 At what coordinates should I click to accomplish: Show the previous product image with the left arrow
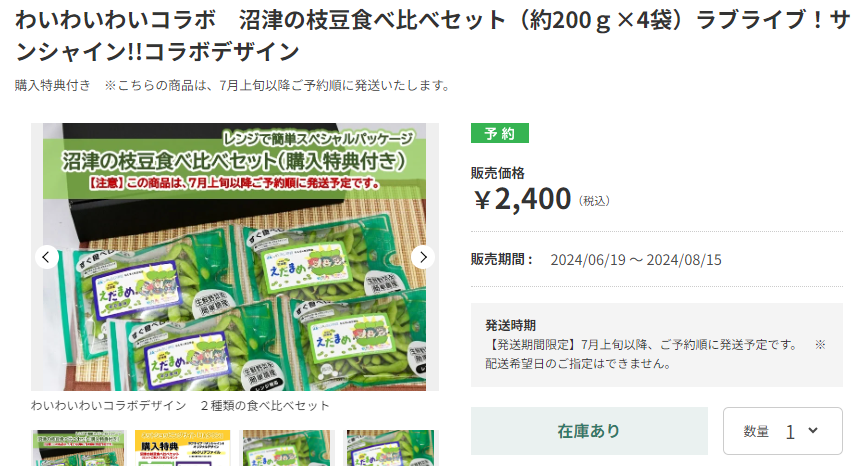(x=47, y=257)
